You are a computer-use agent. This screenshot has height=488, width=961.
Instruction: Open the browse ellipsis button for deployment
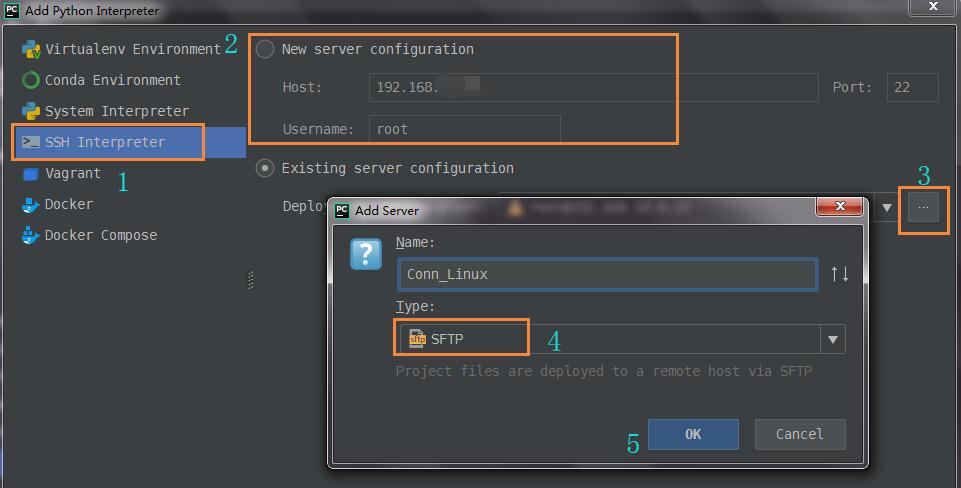pyautogui.click(x=923, y=208)
